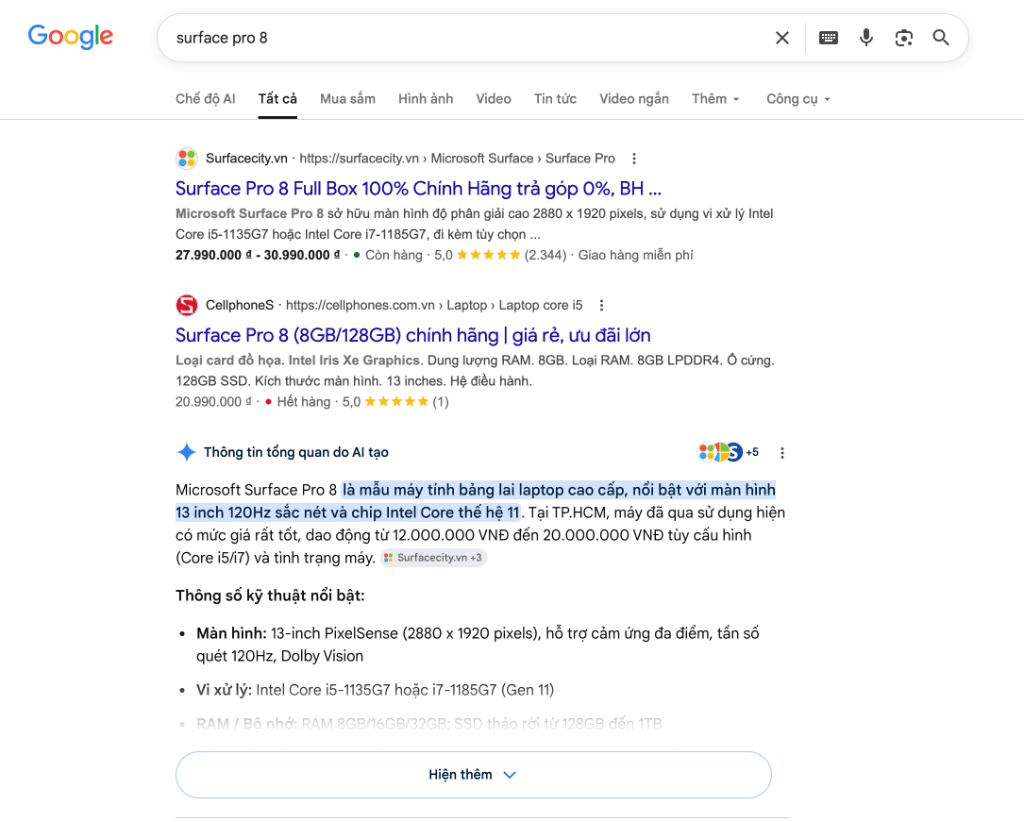Screen dimensions: 1024x822
Task: Click the CellphoneS '5,0' rating with (1) review
Action: click(396, 402)
